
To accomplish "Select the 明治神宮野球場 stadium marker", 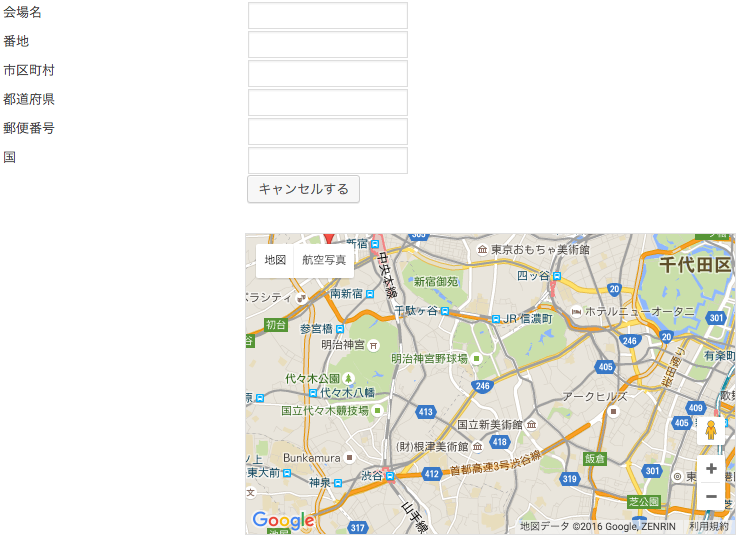I will pyautogui.click(x=476, y=358).
